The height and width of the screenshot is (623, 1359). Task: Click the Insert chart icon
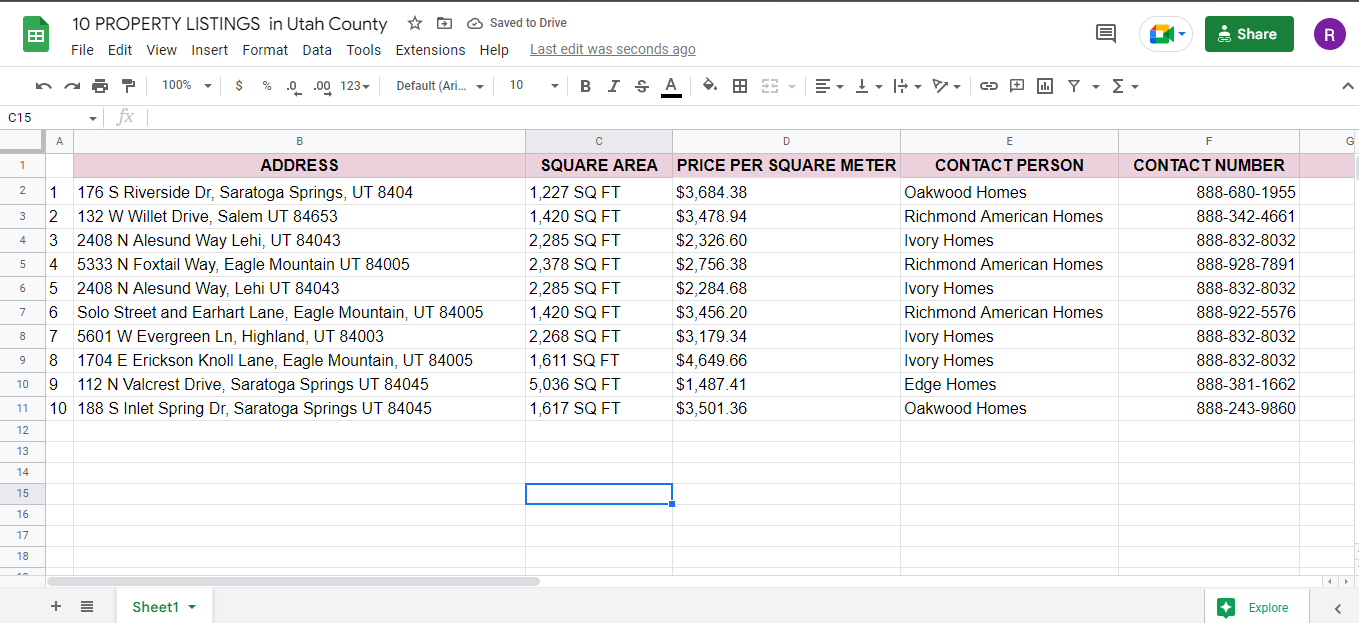click(1045, 86)
